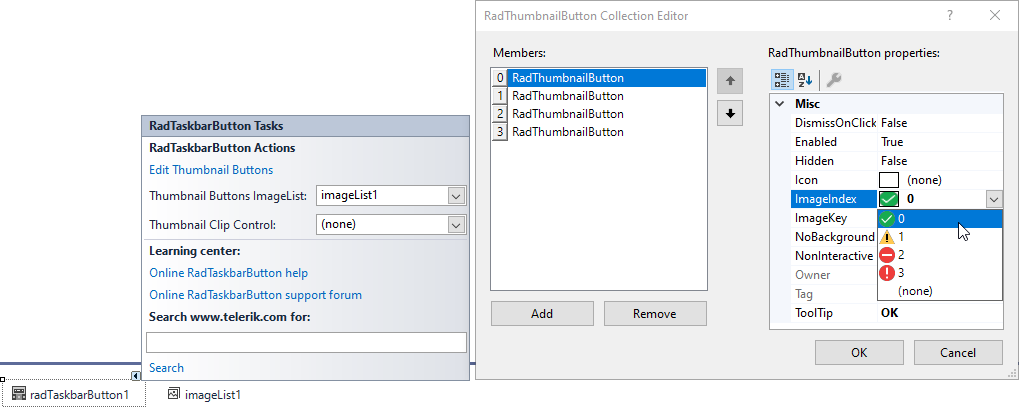The height and width of the screenshot is (408, 1019).
Task: Select Hidden property value False
Action: [940, 160]
